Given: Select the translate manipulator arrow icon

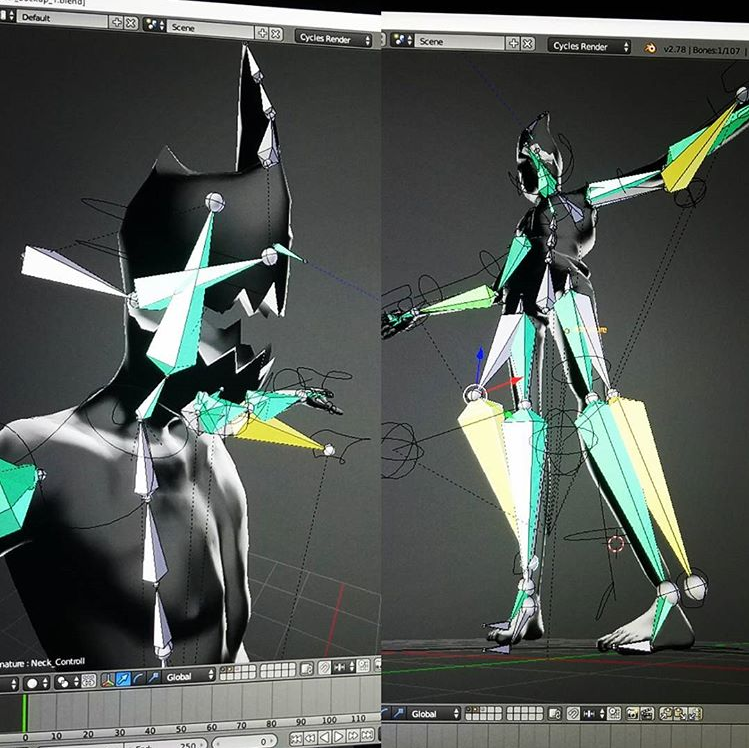Looking at the screenshot, I should point(122,677).
